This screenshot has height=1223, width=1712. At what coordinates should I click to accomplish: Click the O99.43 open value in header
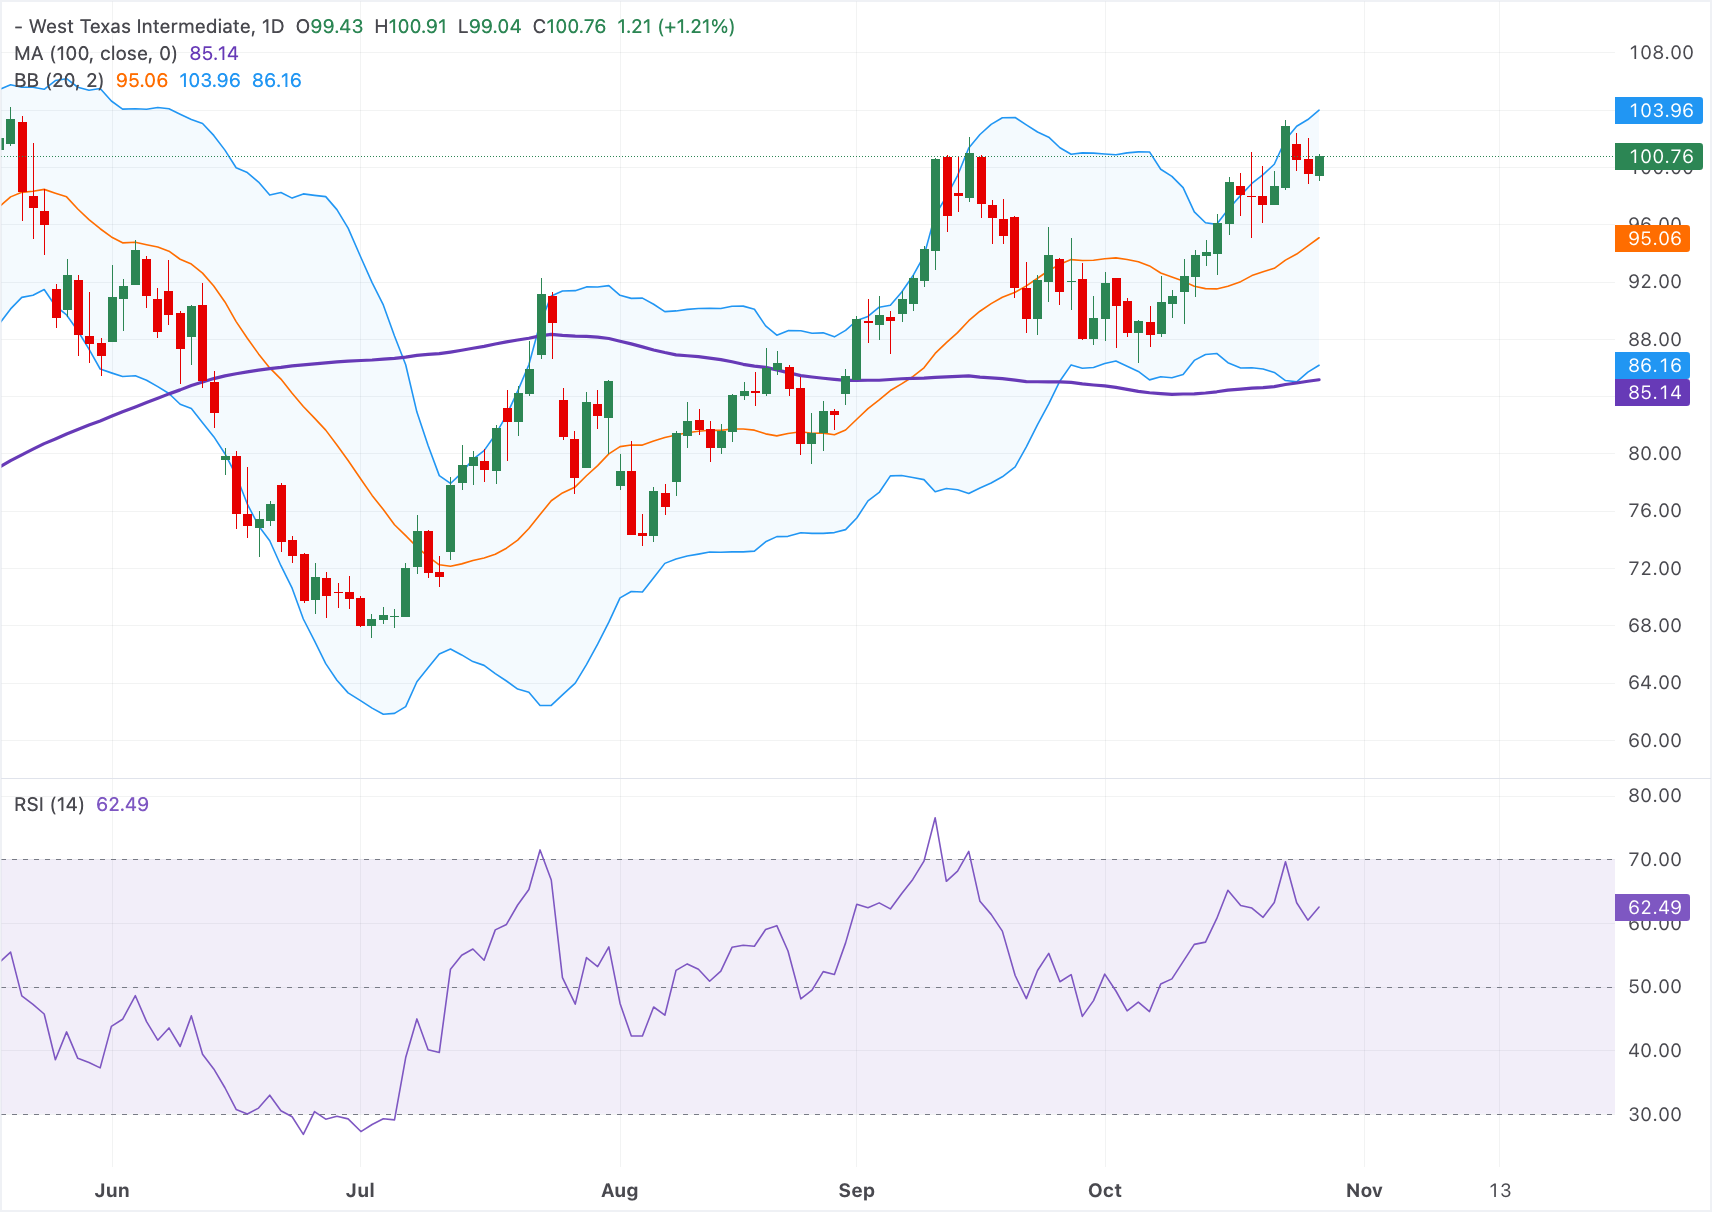pos(330,27)
